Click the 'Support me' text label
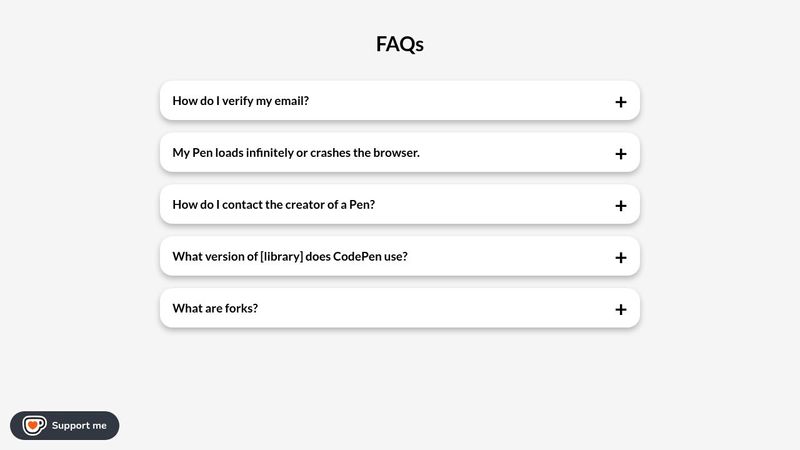800x450 pixels. [x=79, y=426]
